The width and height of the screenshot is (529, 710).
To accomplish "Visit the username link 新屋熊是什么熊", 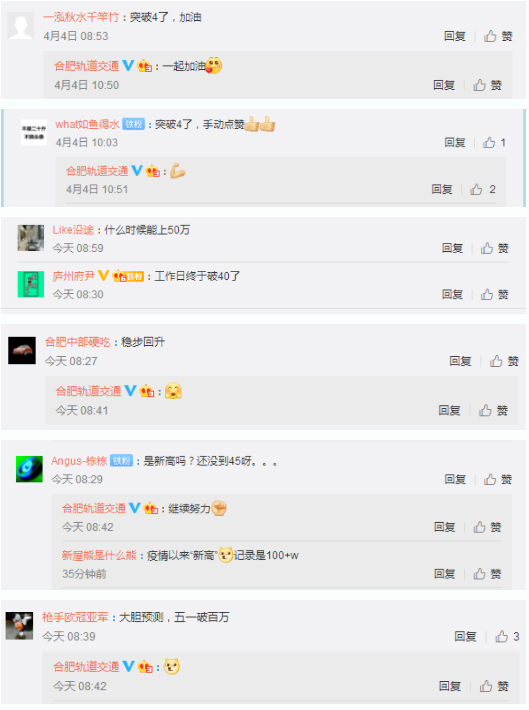I will (x=99, y=555).
